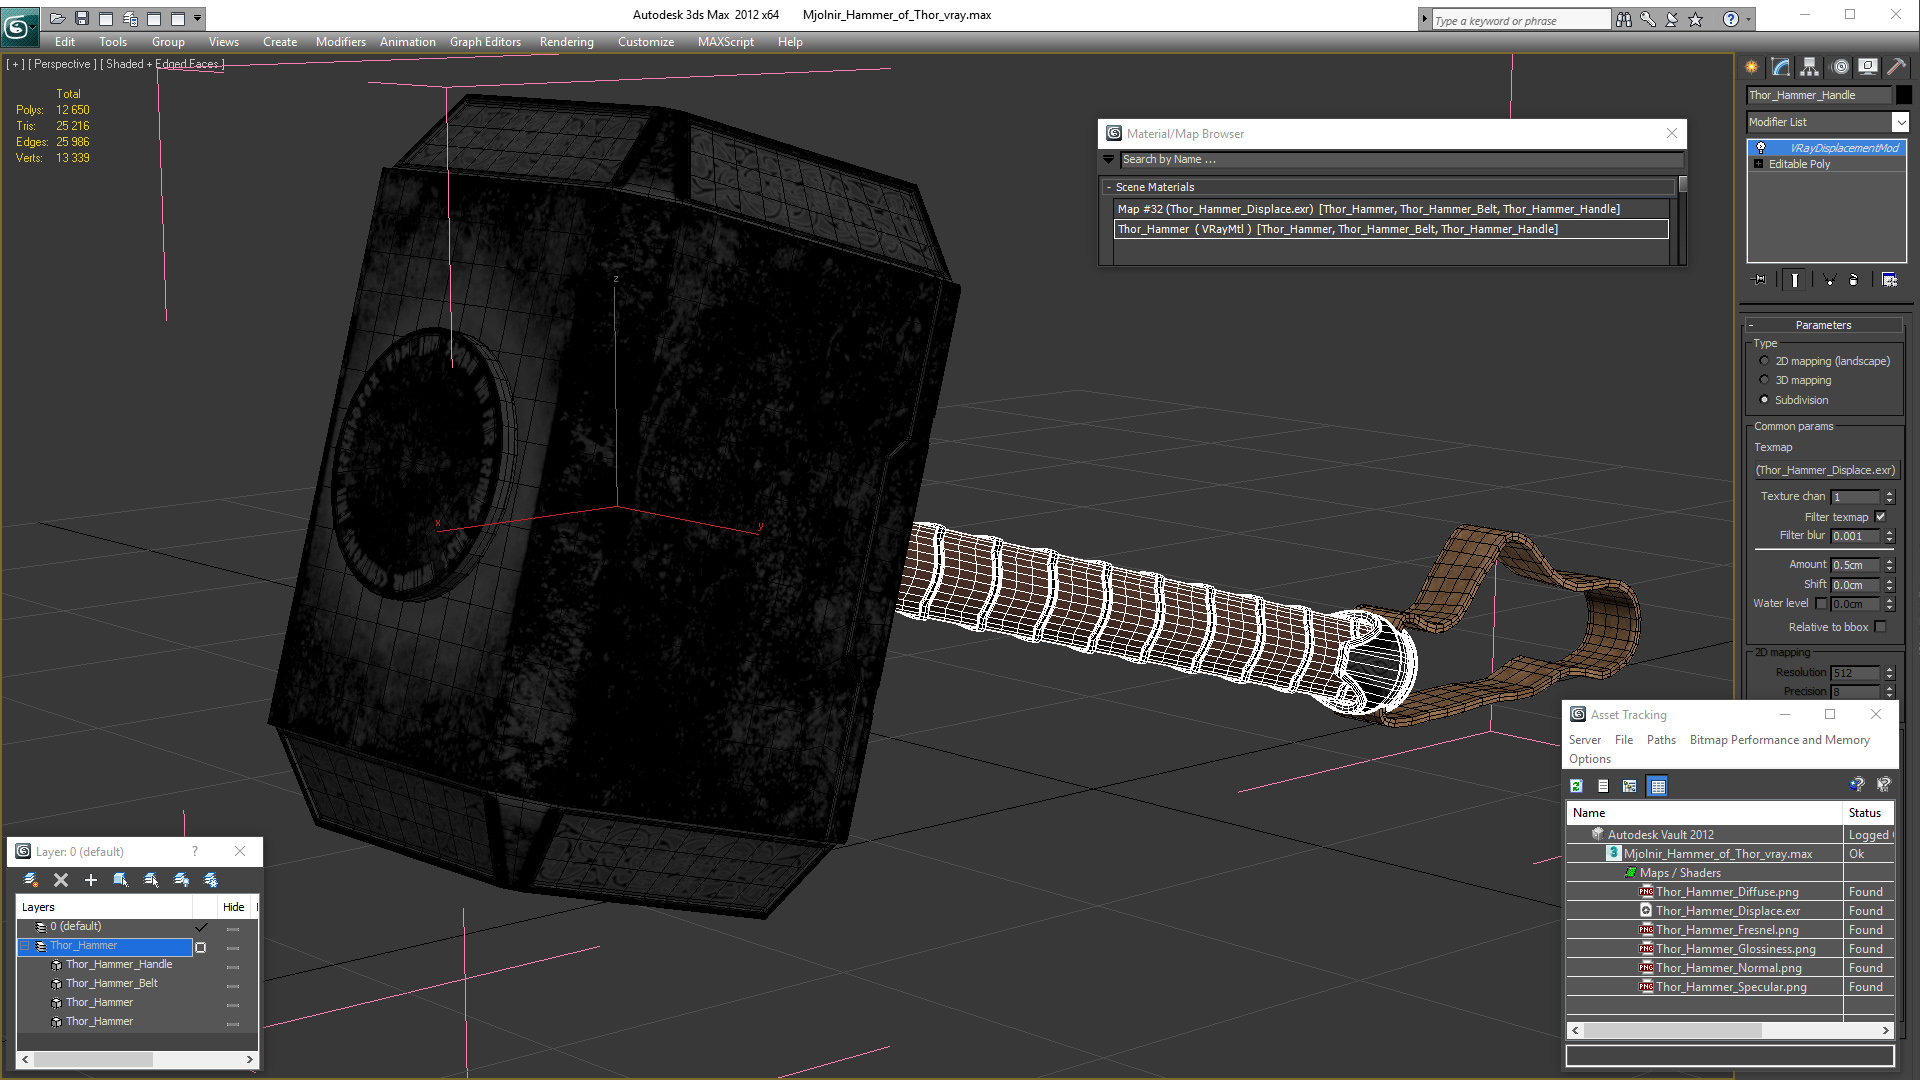Click the Save file icon in quick toolbar
Image resolution: width=1920 pixels, height=1080 pixels.
[82, 18]
